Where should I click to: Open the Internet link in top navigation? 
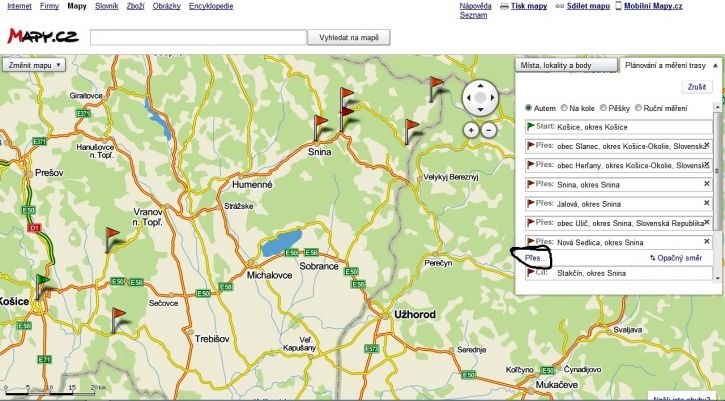click(x=19, y=6)
